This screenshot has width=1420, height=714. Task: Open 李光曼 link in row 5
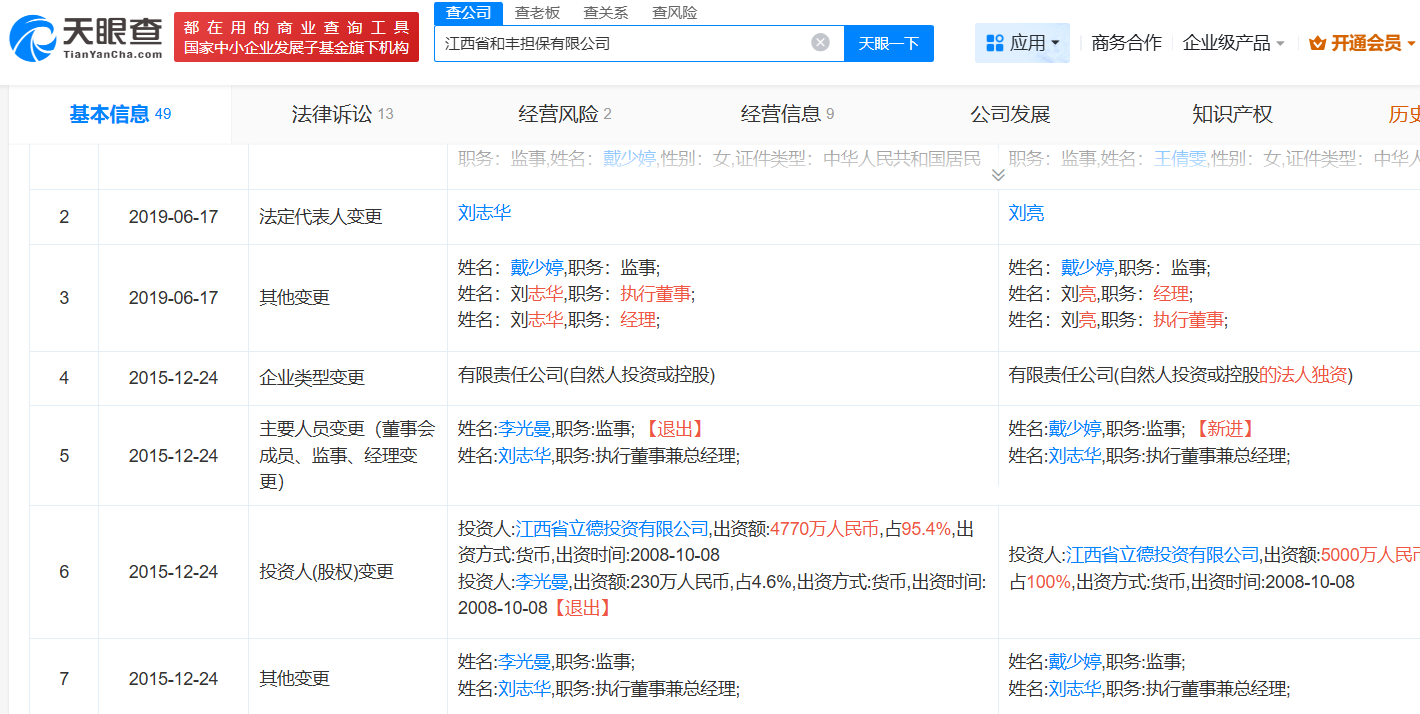pyautogui.click(x=524, y=429)
